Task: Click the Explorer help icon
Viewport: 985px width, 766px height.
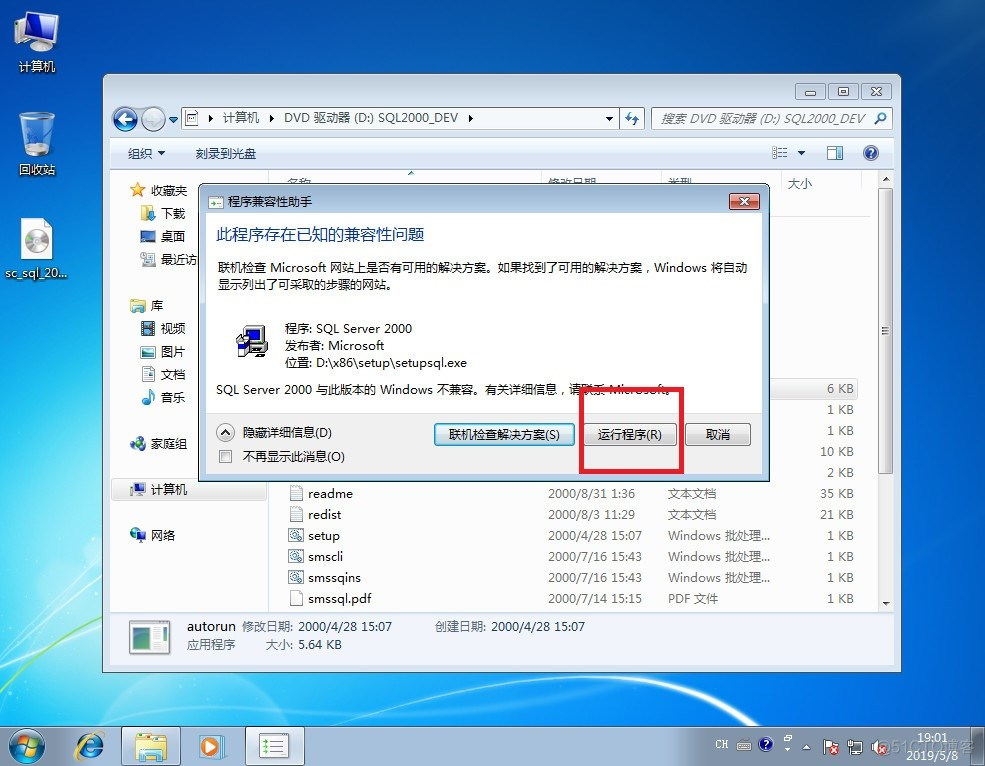Action: click(871, 153)
